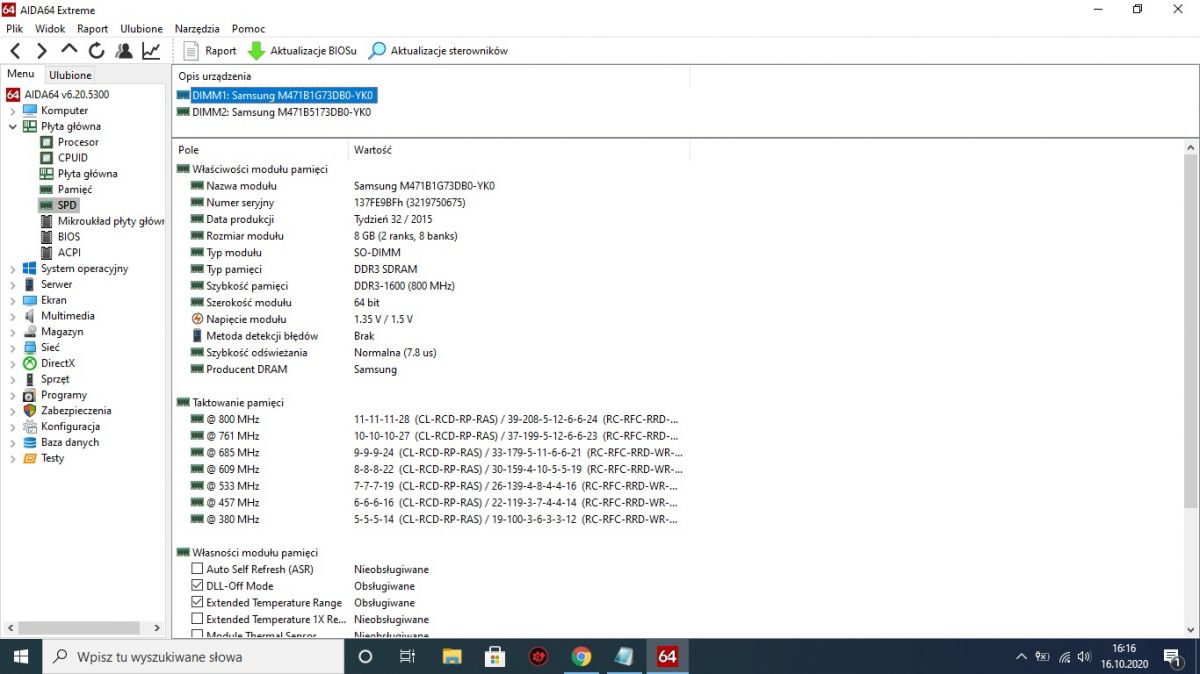The image size is (1200, 674).
Task: Click the Sprzęt icon in tree
Action: (30, 379)
